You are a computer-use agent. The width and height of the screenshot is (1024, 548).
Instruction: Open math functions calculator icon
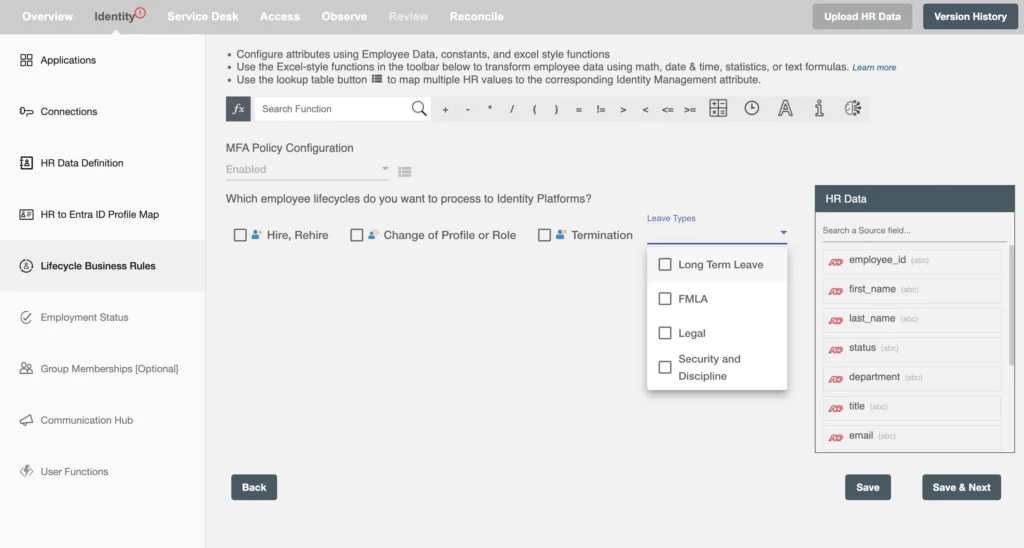click(x=718, y=108)
